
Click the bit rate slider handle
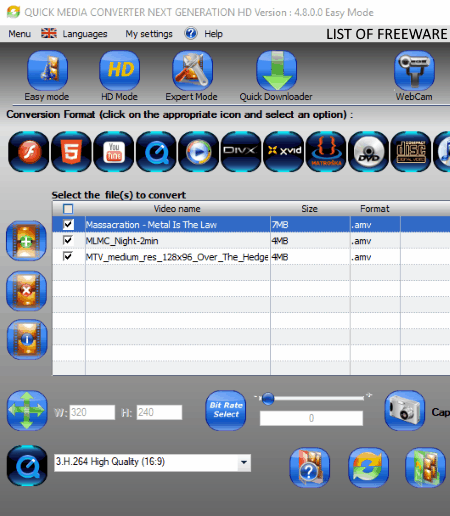pos(268,399)
